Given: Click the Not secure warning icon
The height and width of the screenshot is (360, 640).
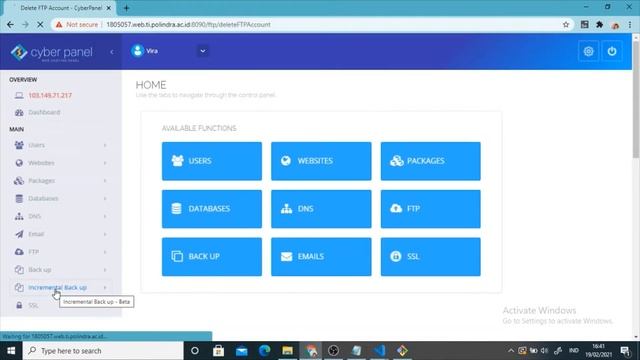Looking at the screenshot, I should (59, 24).
